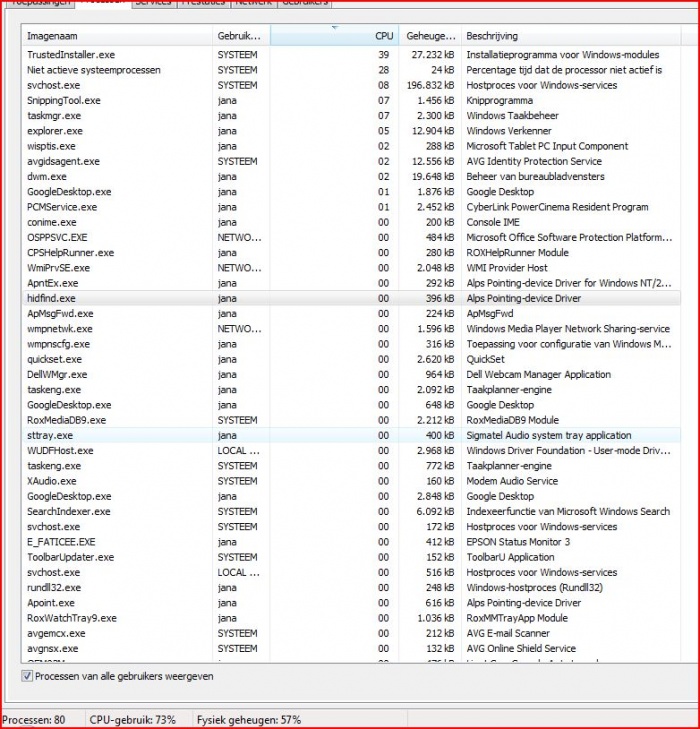Select taskeng.exe using 2.092 kB memory

coord(351,390)
